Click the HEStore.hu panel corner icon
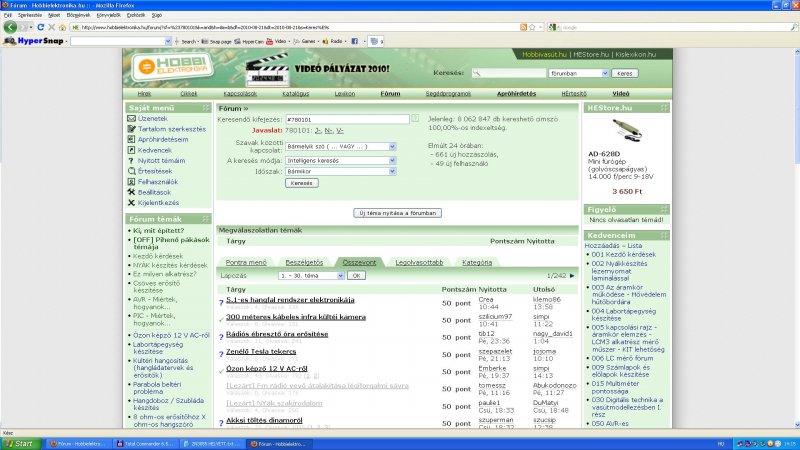 664,108
